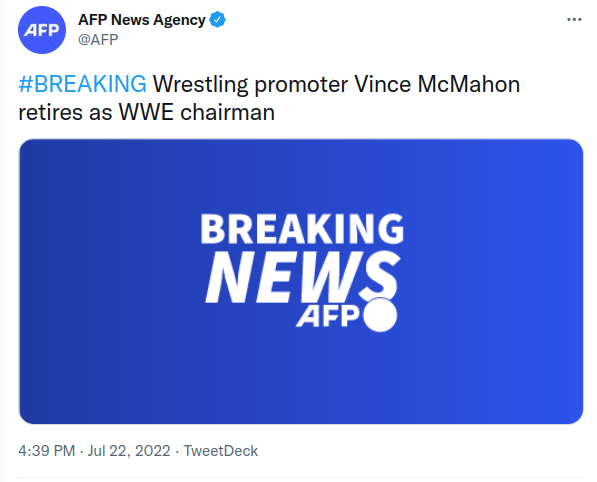Click the italic NEWS word in the image

303,277
